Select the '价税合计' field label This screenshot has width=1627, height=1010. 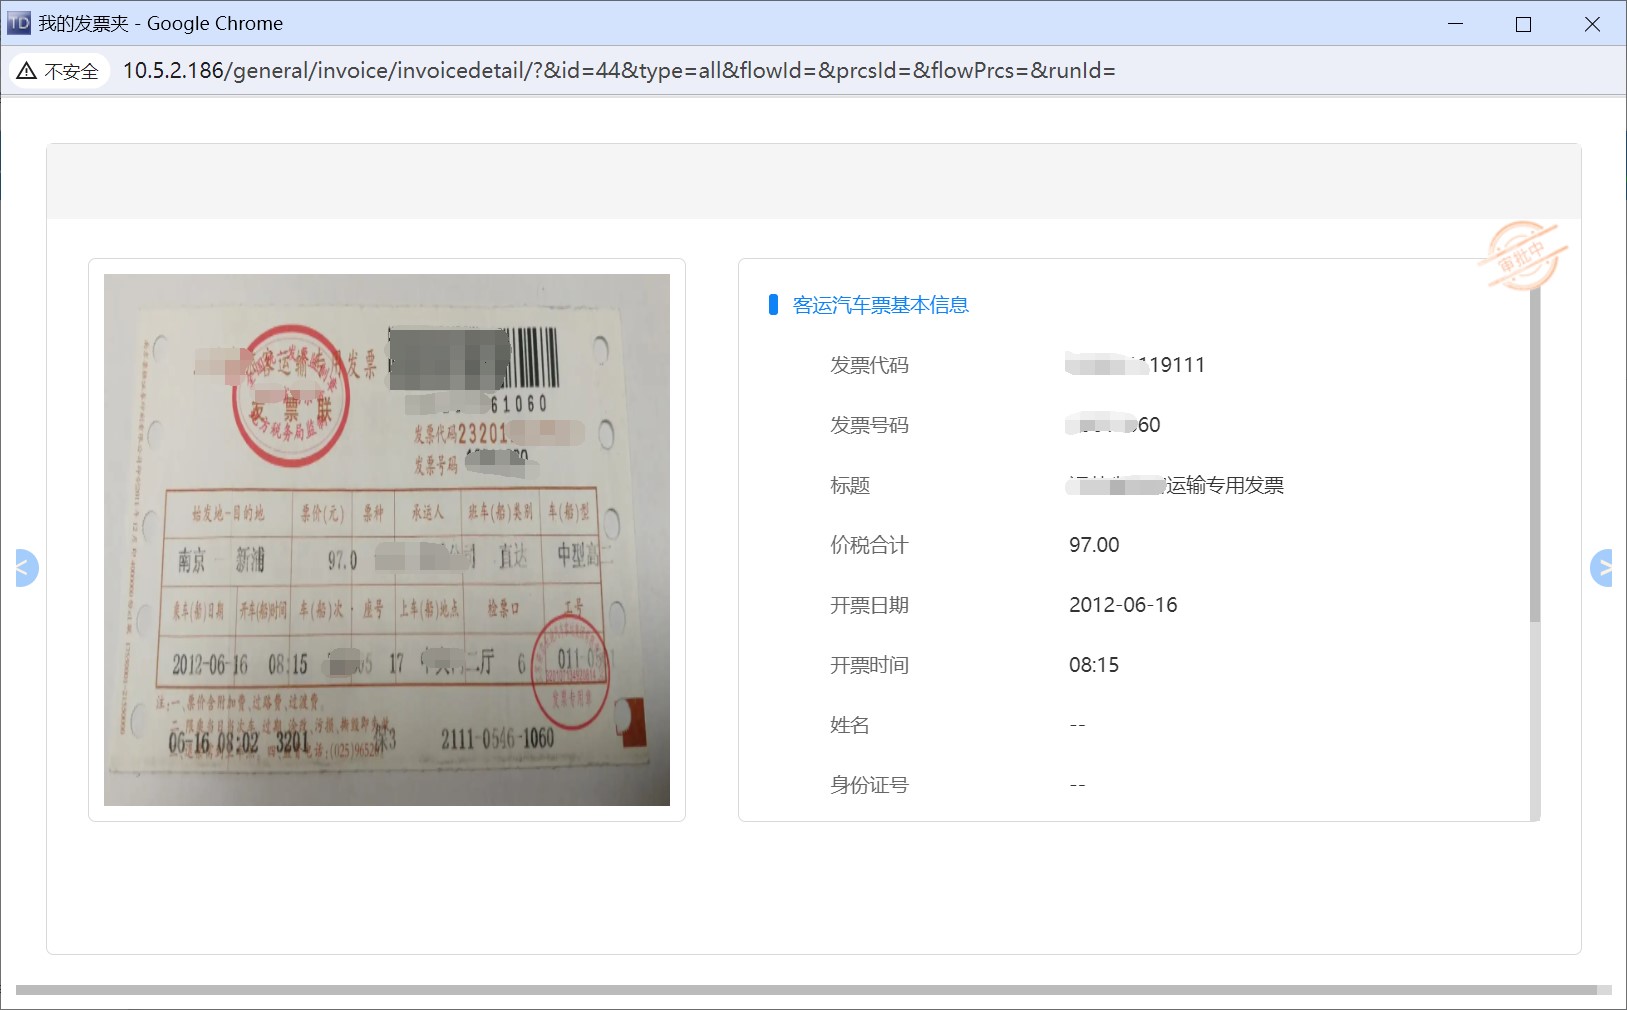tap(869, 545)
